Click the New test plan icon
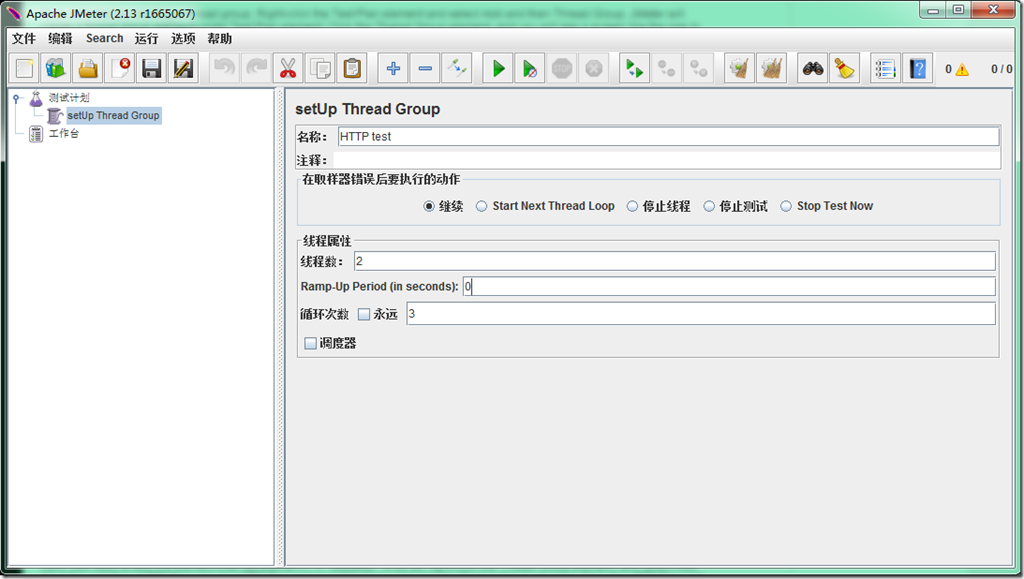The height and width of the screenshot is (579, 1024). coord(25,68)
